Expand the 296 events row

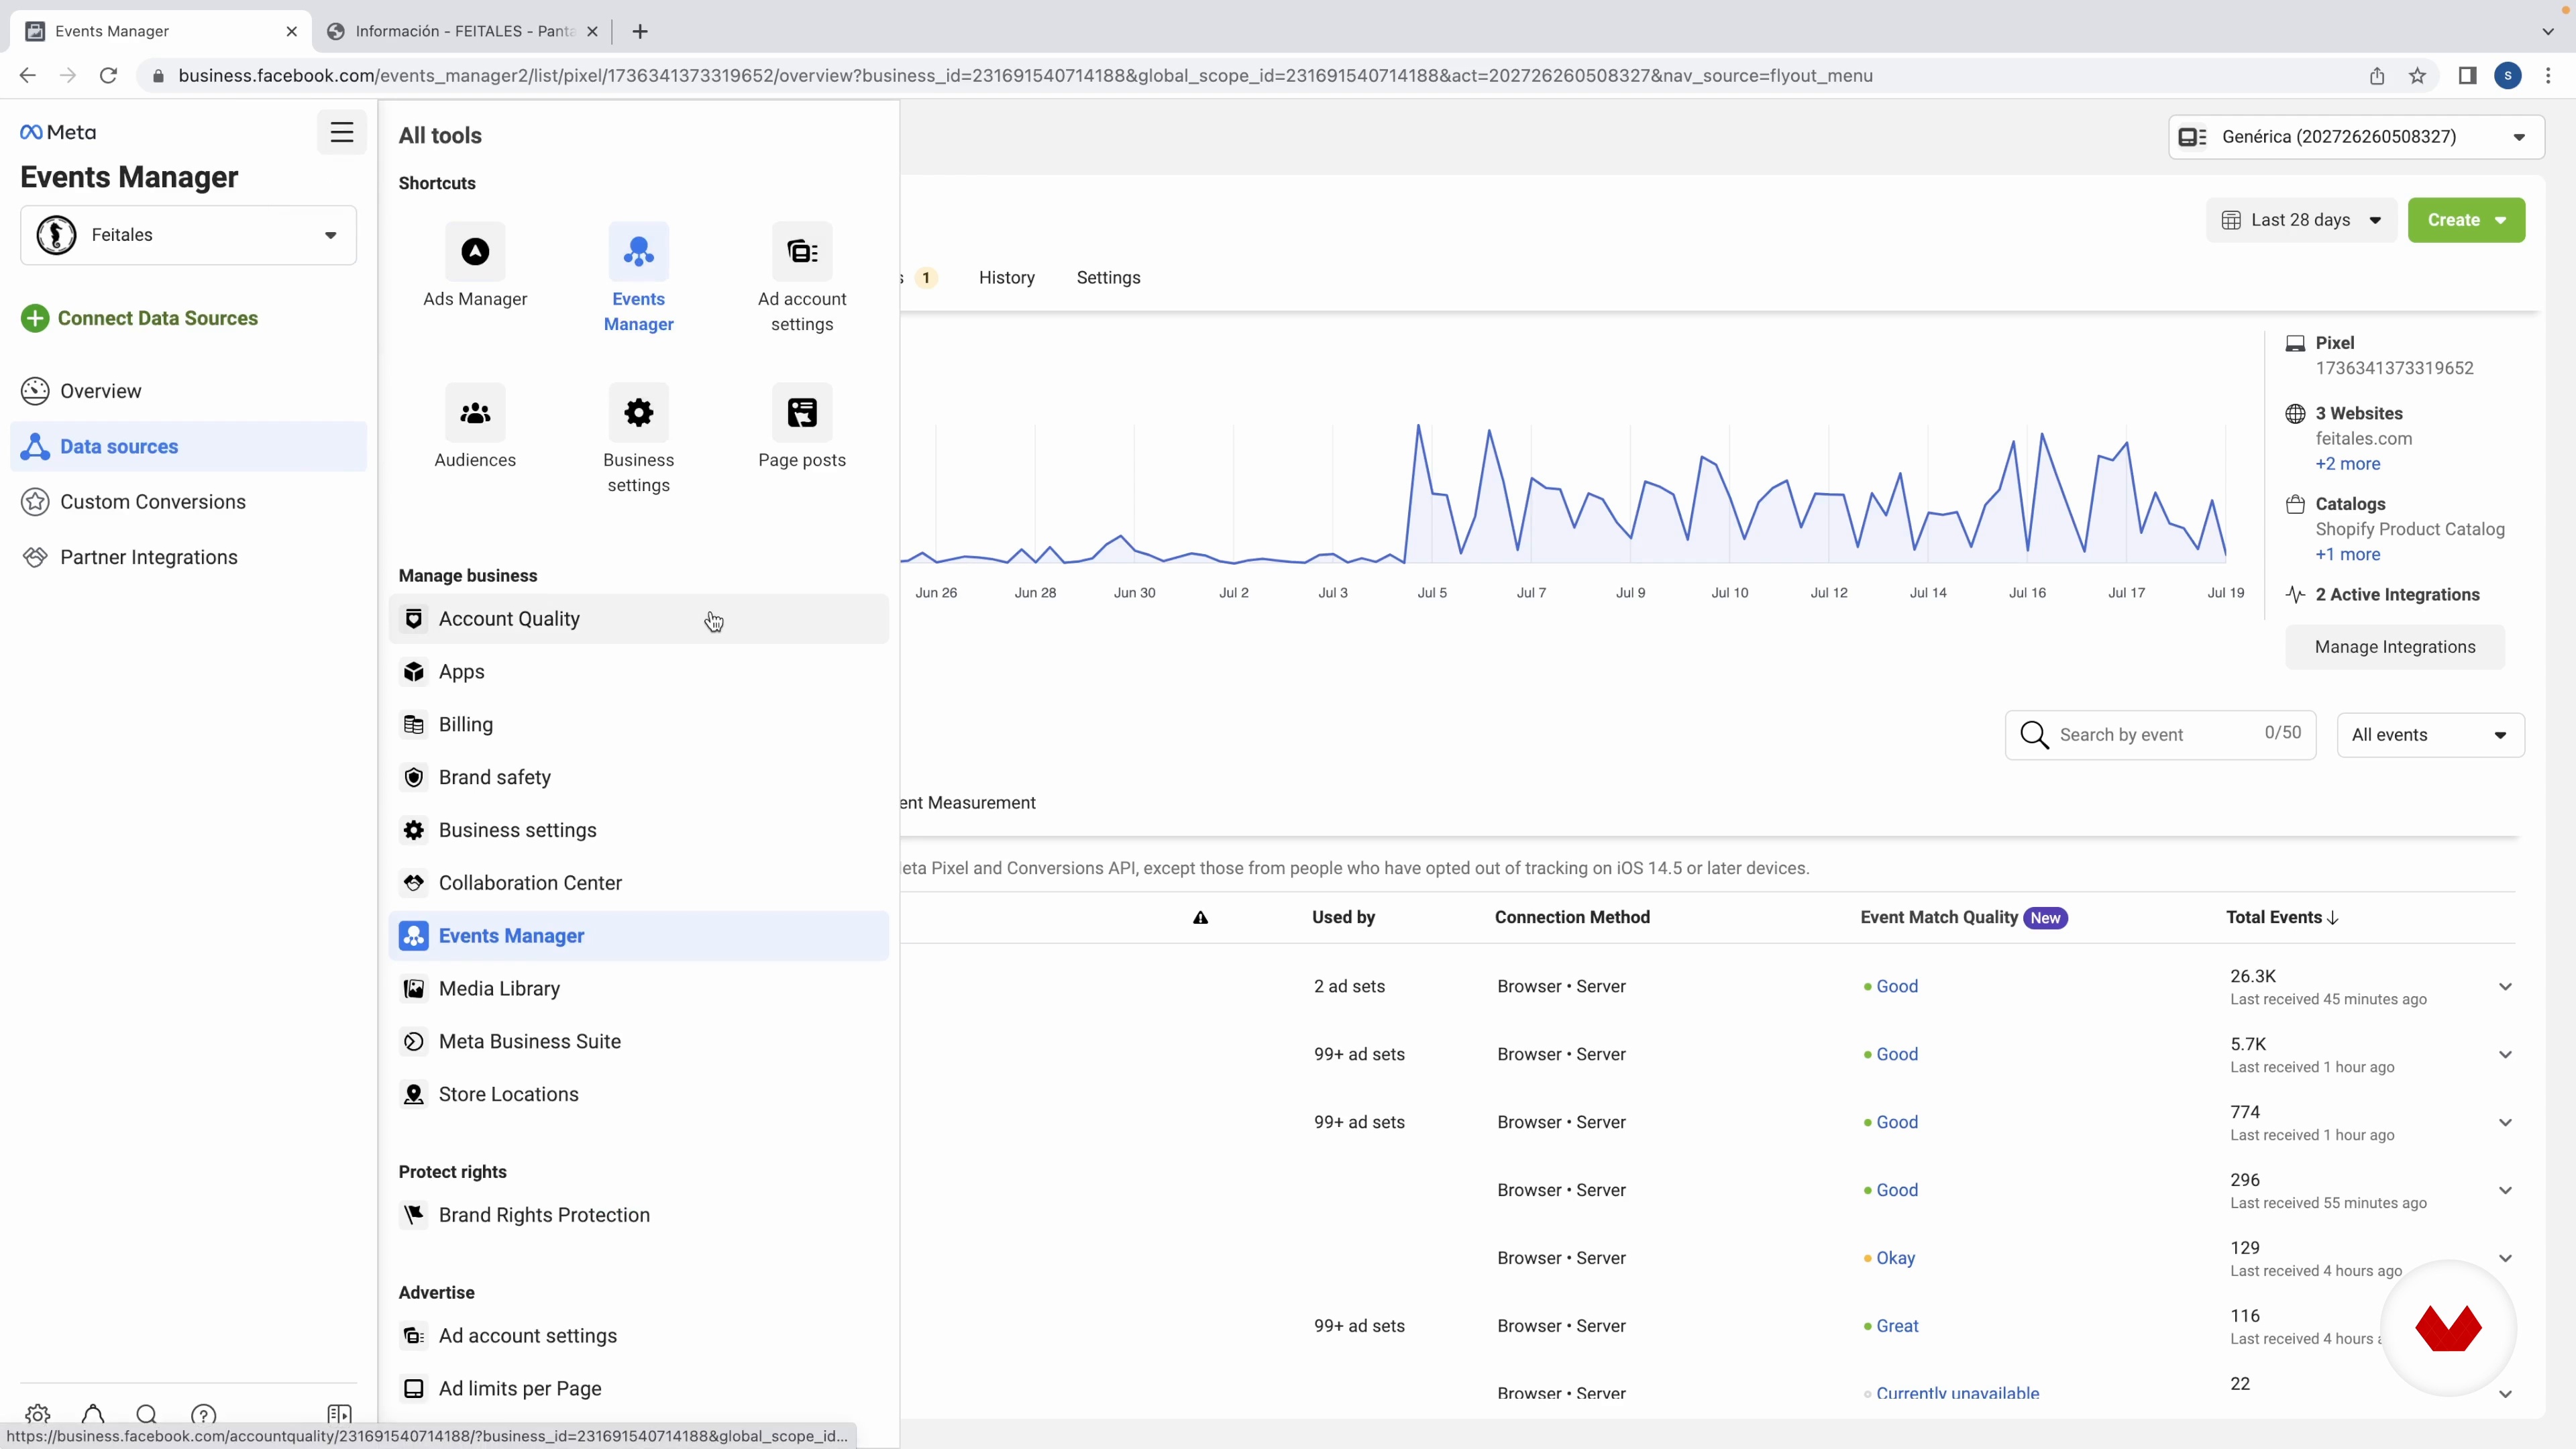[2505, 1191]
